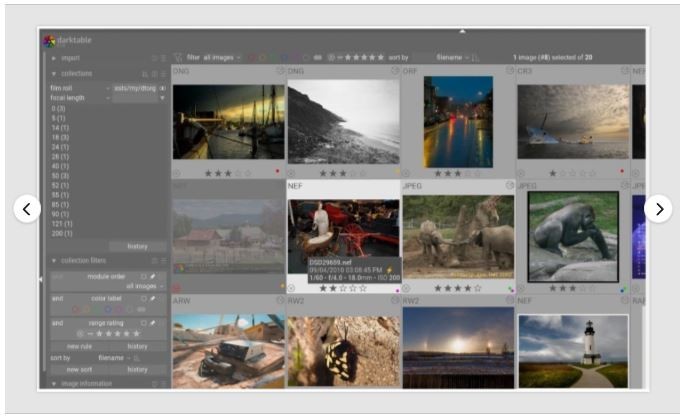Screen dimensions: 686x417
Task: Toggle sort direction in the sidebar
Action: tap(137, 358)
